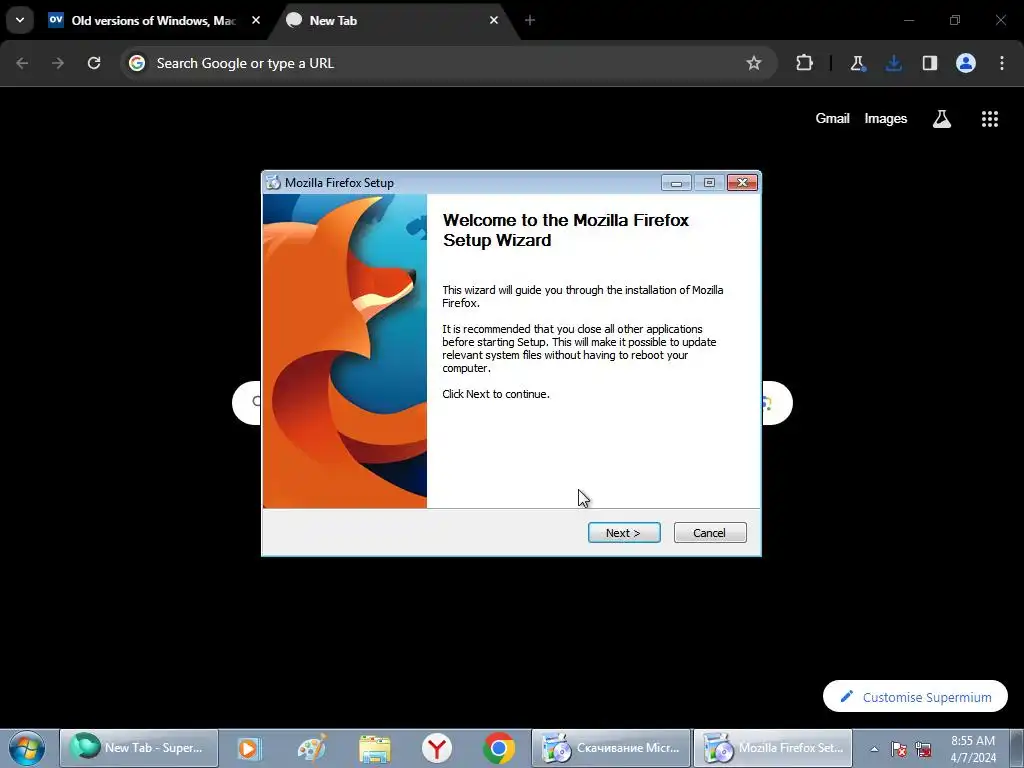1024x768 pixels.
Task: Reload the current page
Action: (x=94, y=63)
